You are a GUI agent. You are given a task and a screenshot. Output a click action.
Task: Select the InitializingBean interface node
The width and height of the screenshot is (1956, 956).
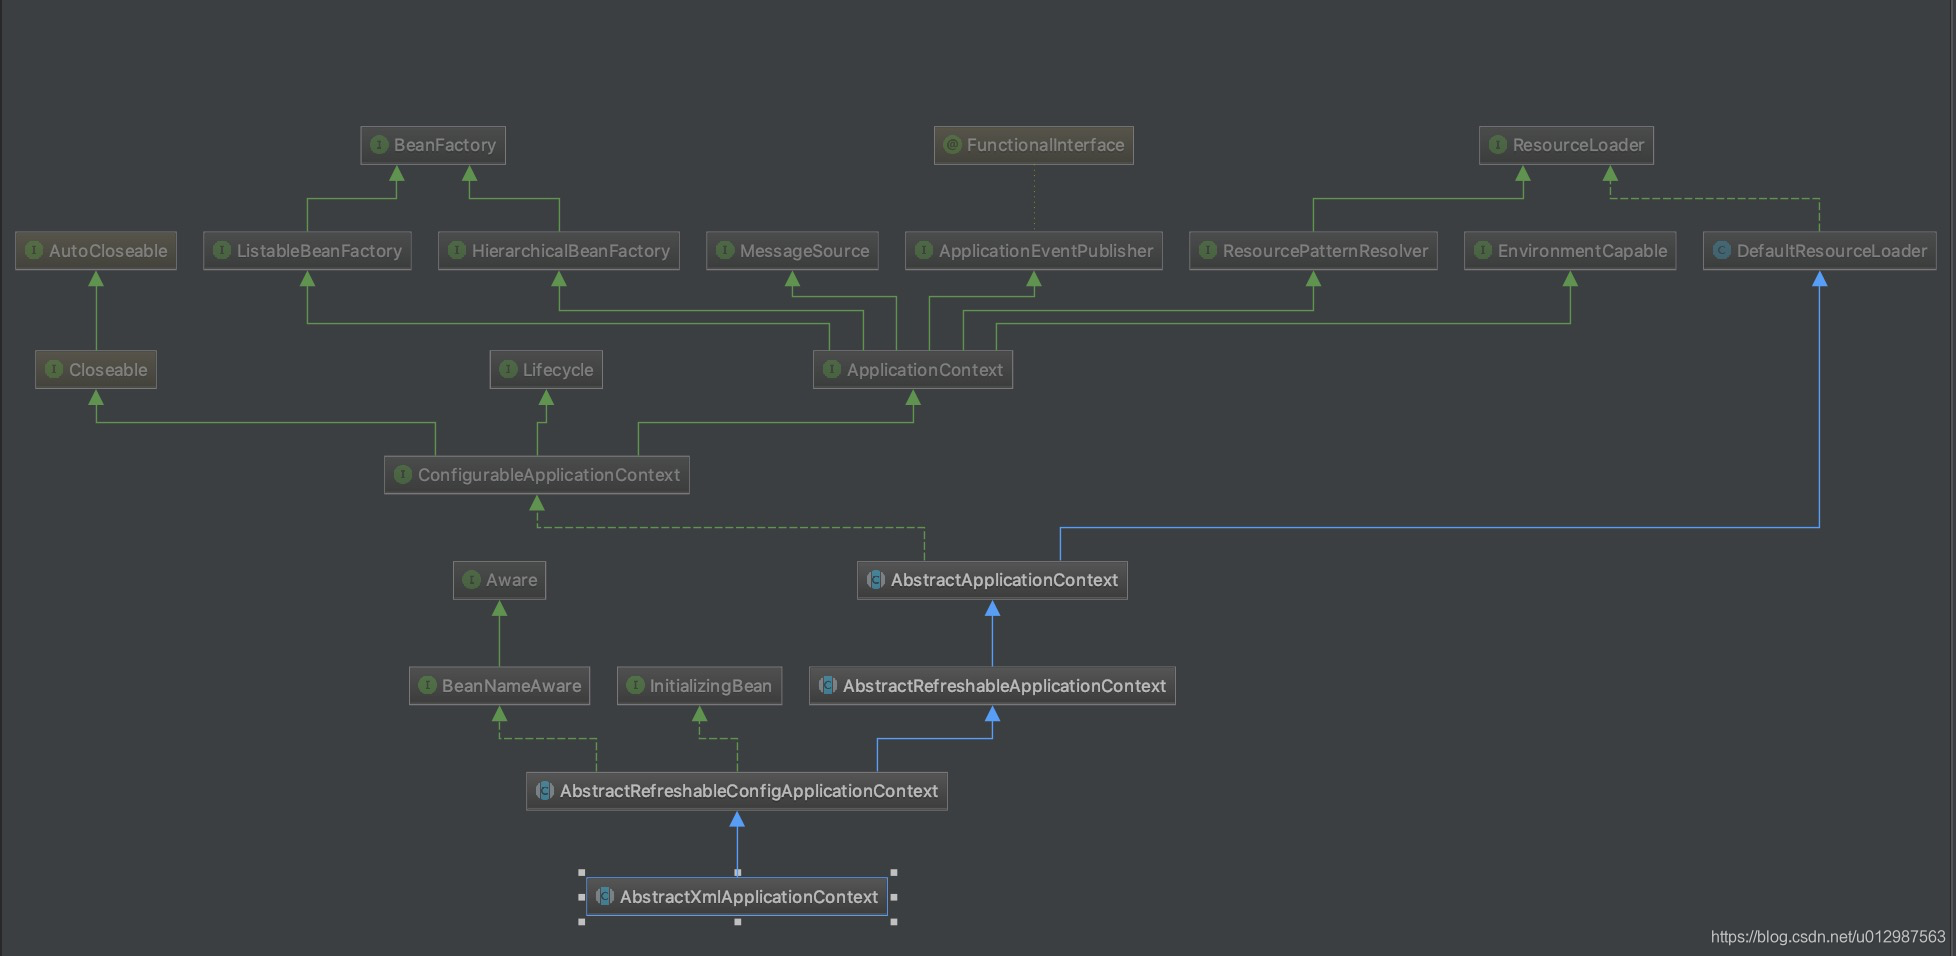[x=700, y=686]
